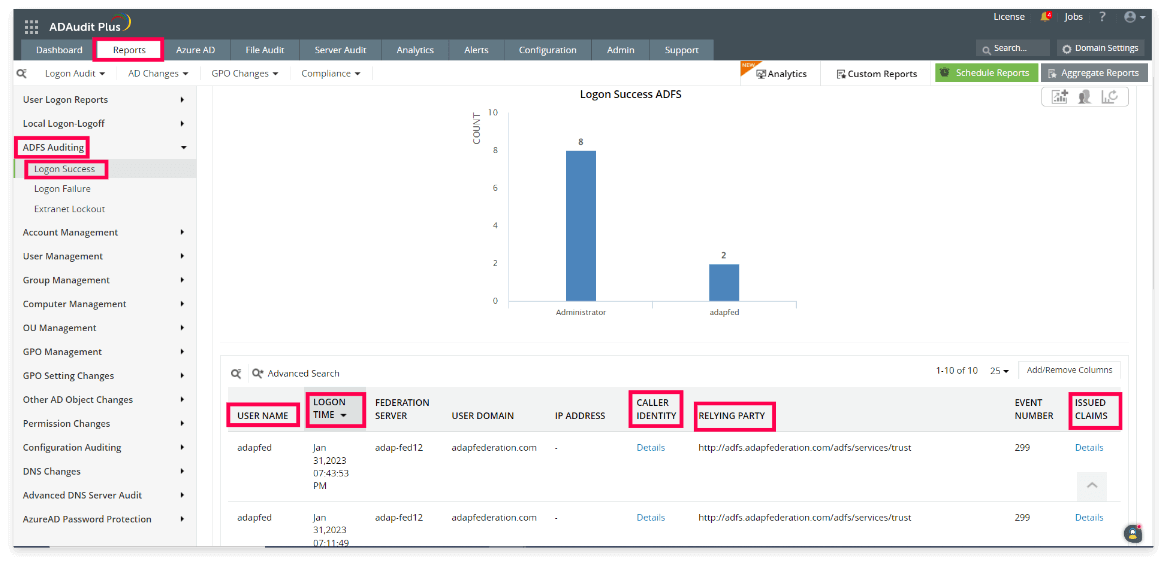Open the user profile avatar menu
The width and height of the screenshot is (1168, 566).
pyautogui.click(x=1134, y=16)
